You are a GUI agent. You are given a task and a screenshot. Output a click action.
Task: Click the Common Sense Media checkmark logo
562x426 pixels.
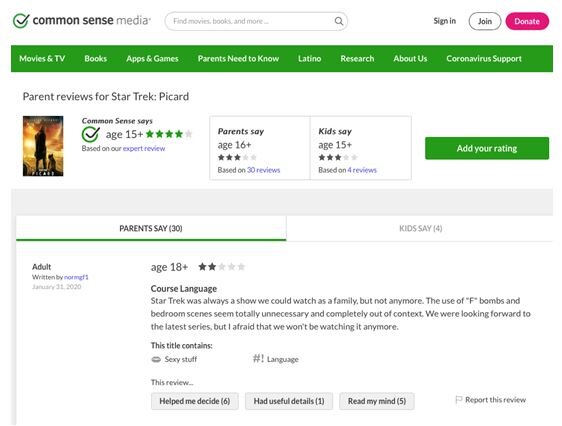(21, 21)
